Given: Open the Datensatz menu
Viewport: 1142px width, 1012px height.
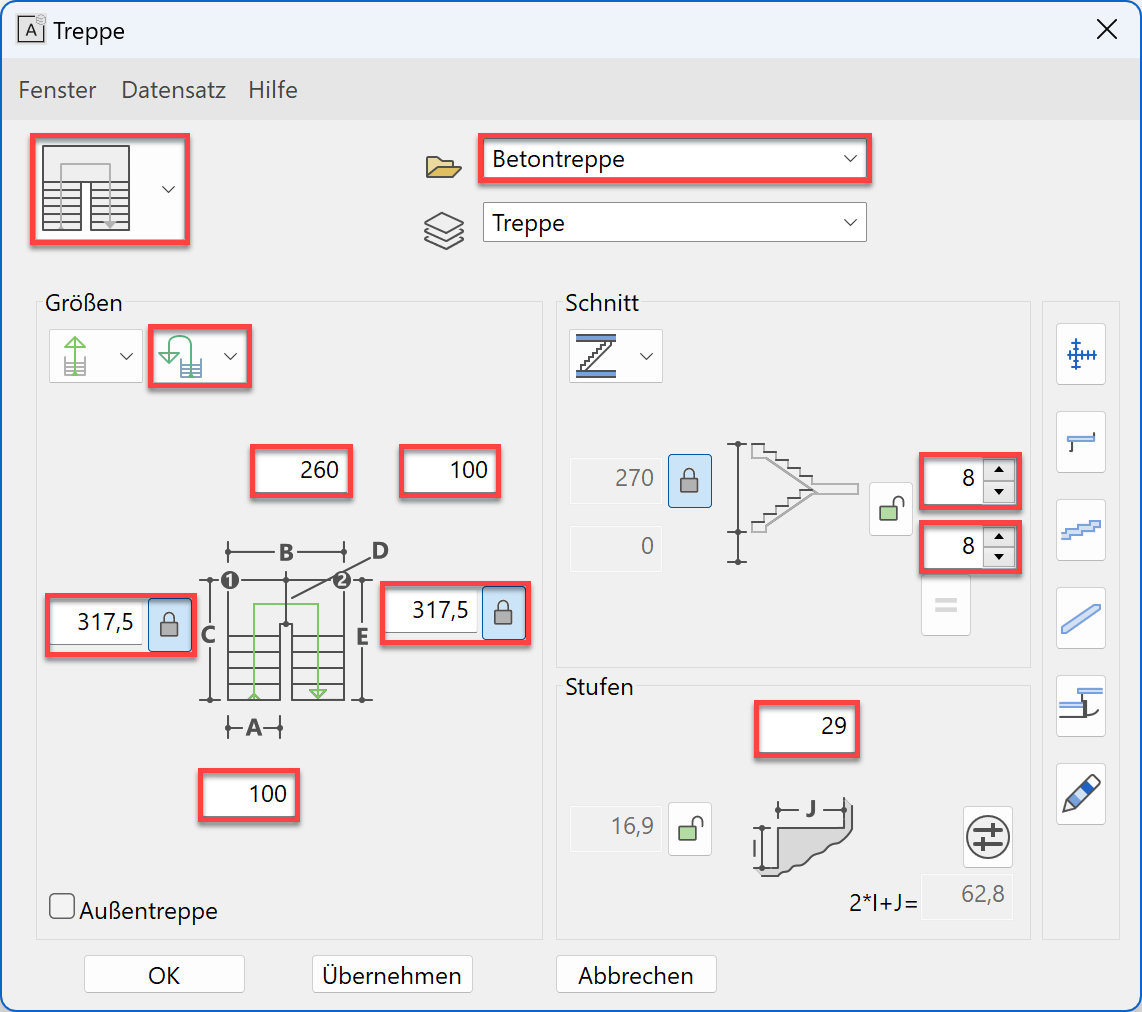Looking at the screenshot, I should tap(172, 90).
